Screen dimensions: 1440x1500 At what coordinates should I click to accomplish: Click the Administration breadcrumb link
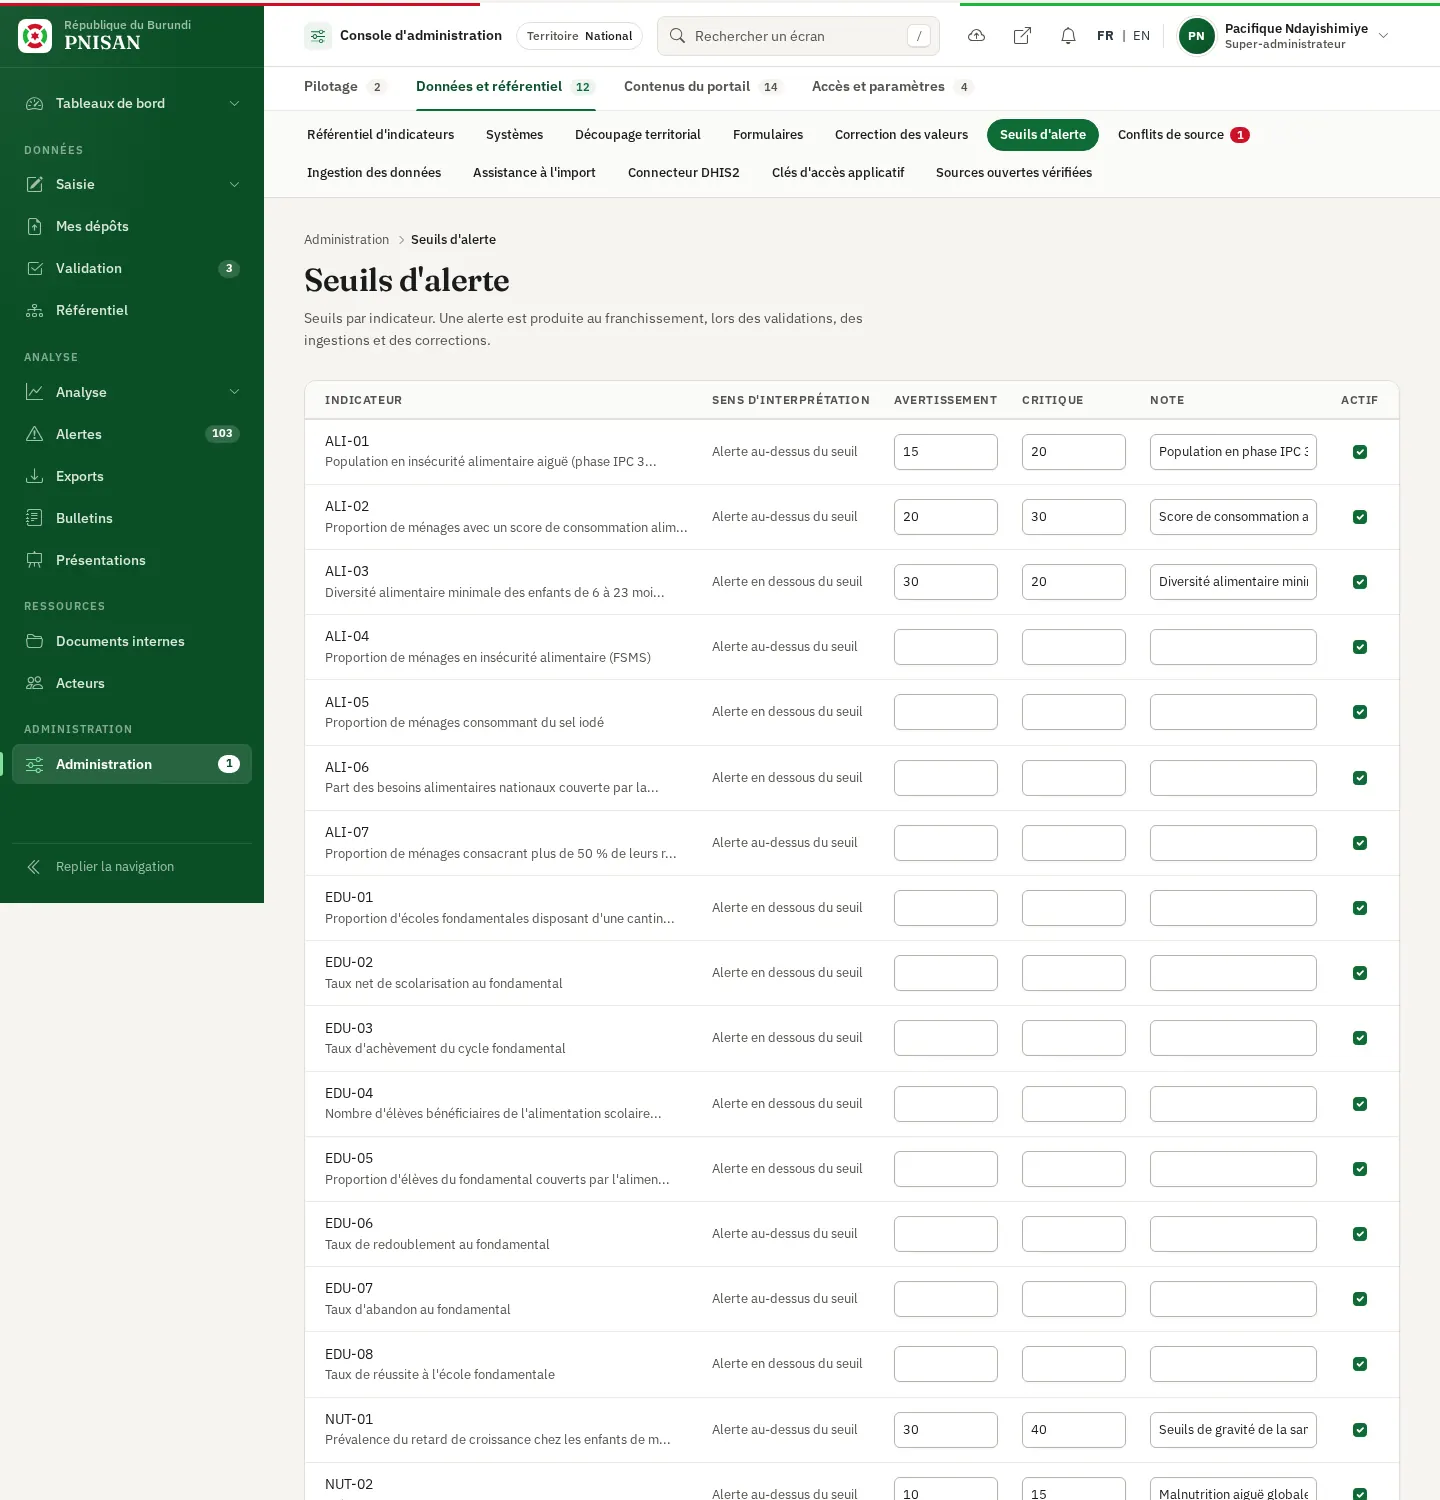[346, 240]
